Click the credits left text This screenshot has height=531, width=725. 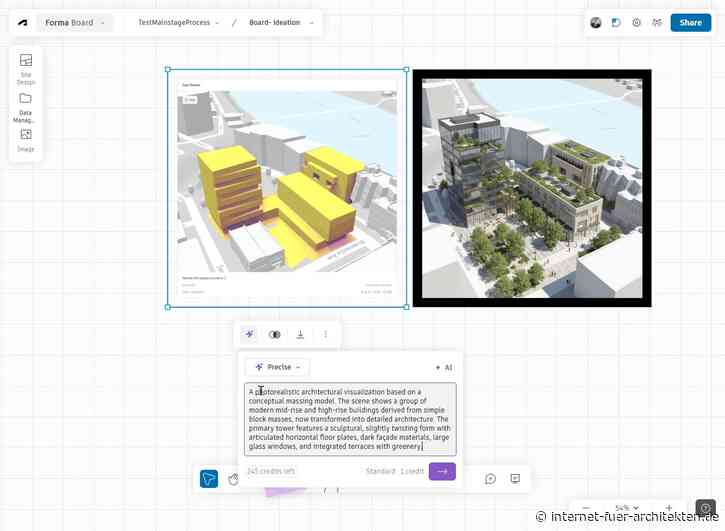point(271,471)
